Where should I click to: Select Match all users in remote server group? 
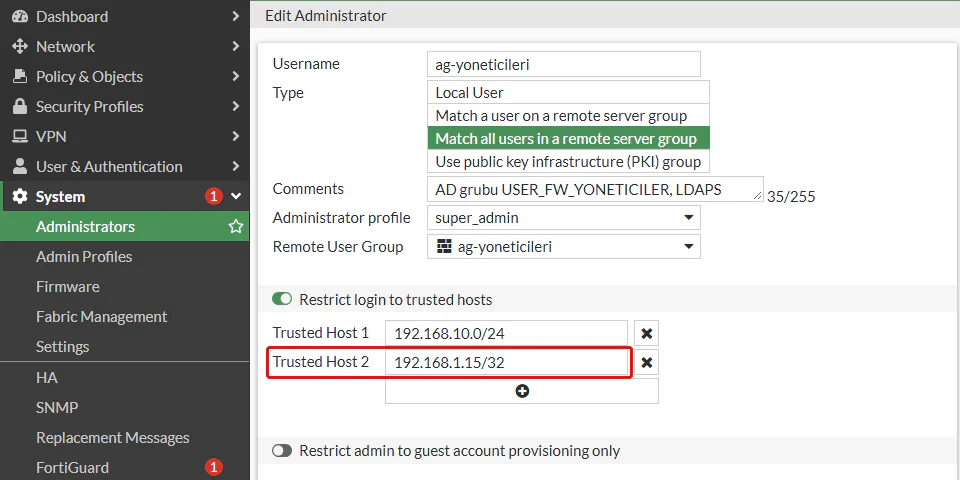tap(568, 139)
